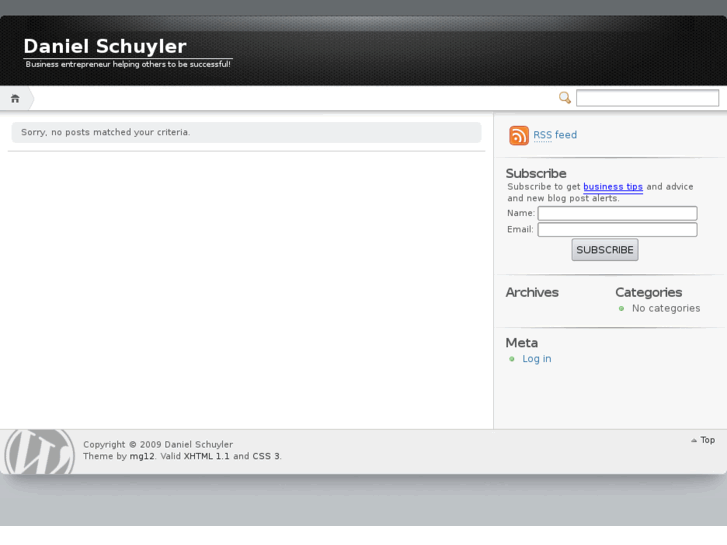Follow the business tips link
Screen dimensions: 727x545
click(x=612, y=186)
